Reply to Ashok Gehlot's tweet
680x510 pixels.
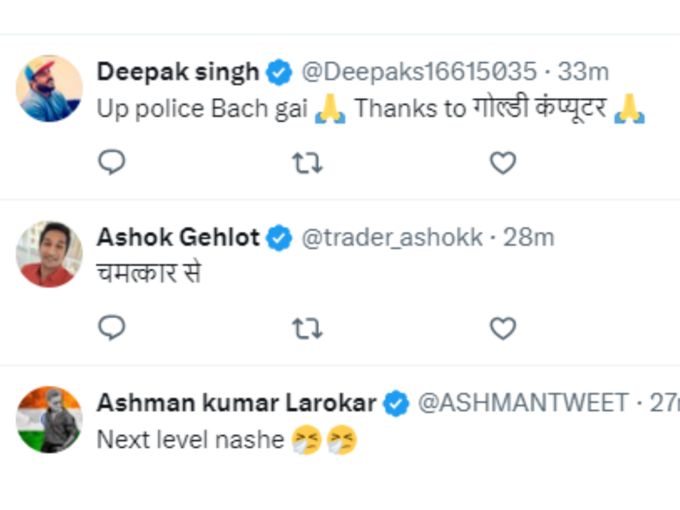pyautogui.click(x=112, y=327)
